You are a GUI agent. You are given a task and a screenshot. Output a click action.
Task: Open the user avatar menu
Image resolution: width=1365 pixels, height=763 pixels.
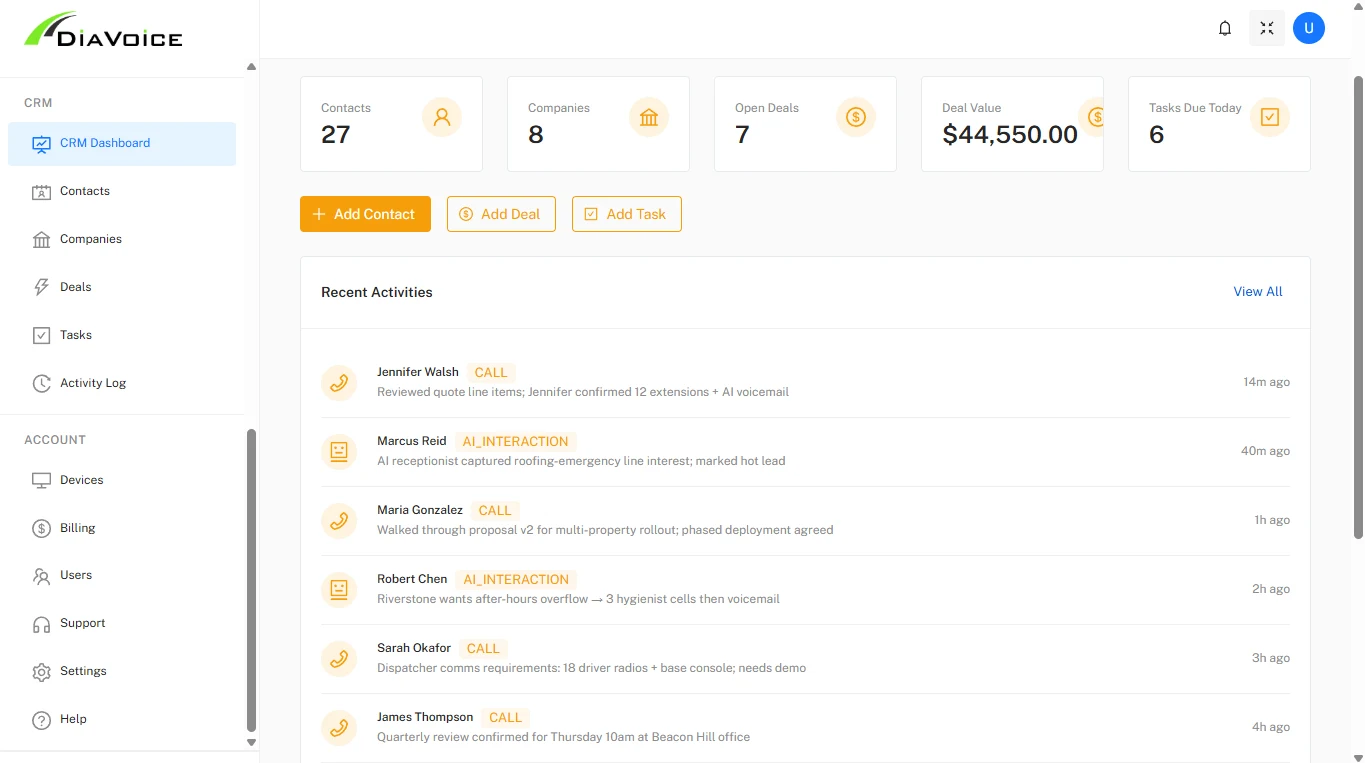click(x=1309, y=28)
